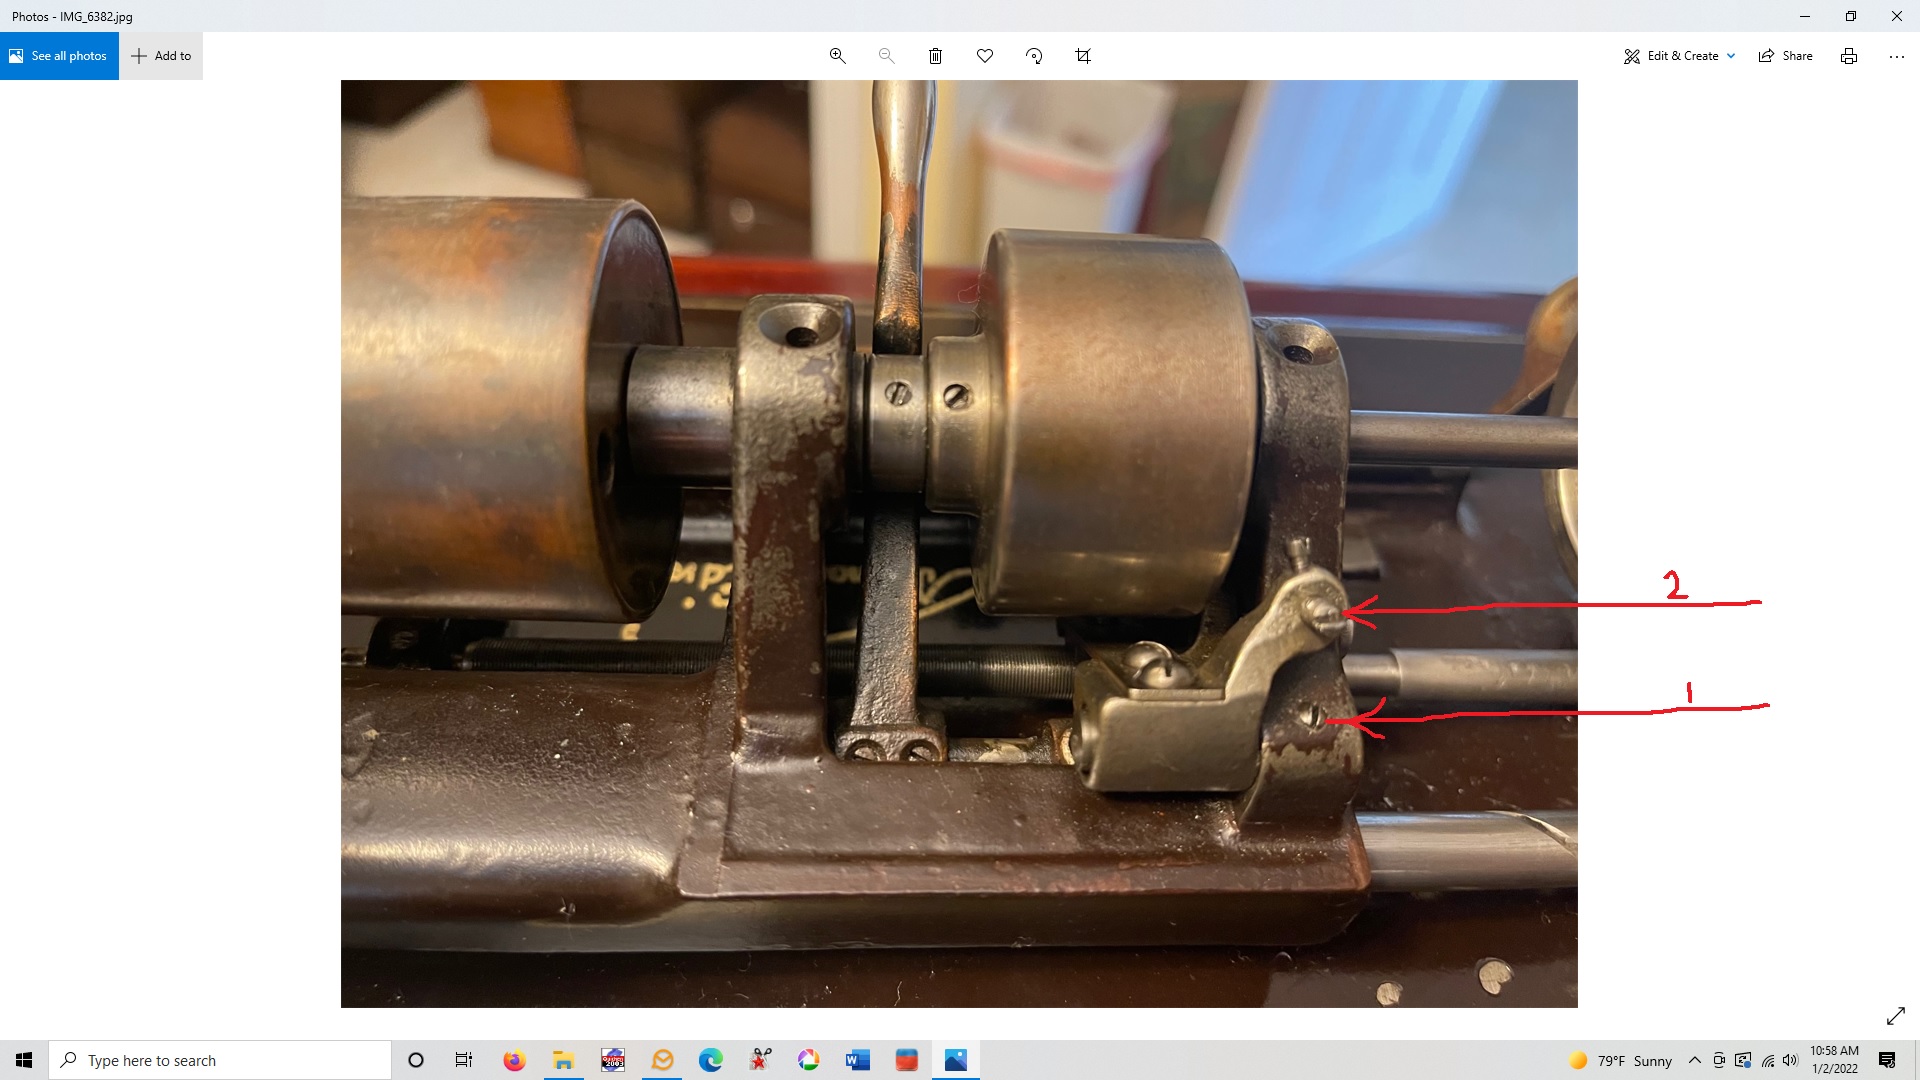Screen dimensions: 1920x1080
Task: Enter fullscreen with diagonal arrows icon
Action: 1895,1016
